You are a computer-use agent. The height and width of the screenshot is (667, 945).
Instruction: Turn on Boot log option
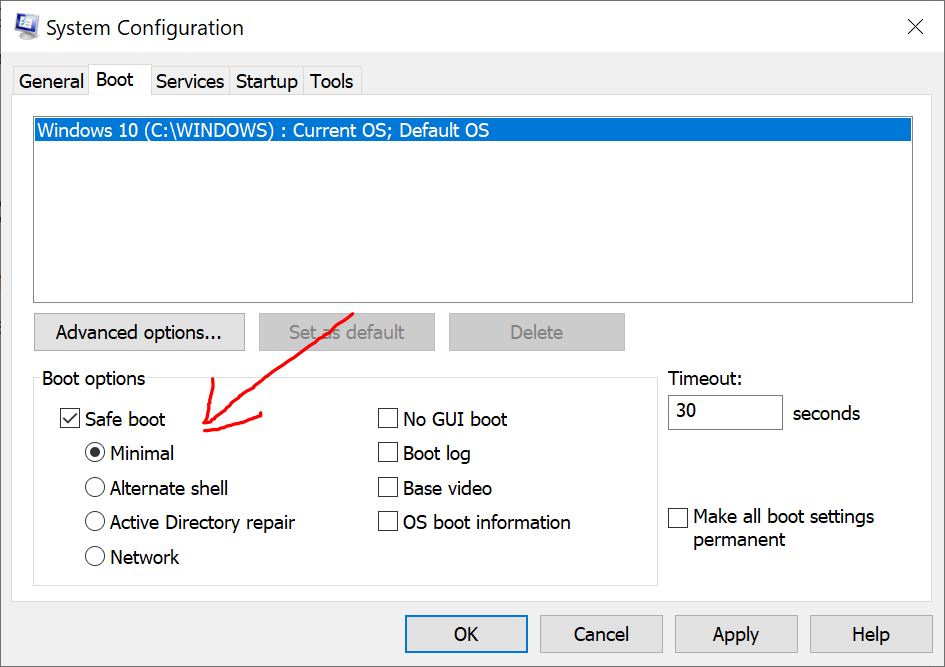tap(388, 452)
